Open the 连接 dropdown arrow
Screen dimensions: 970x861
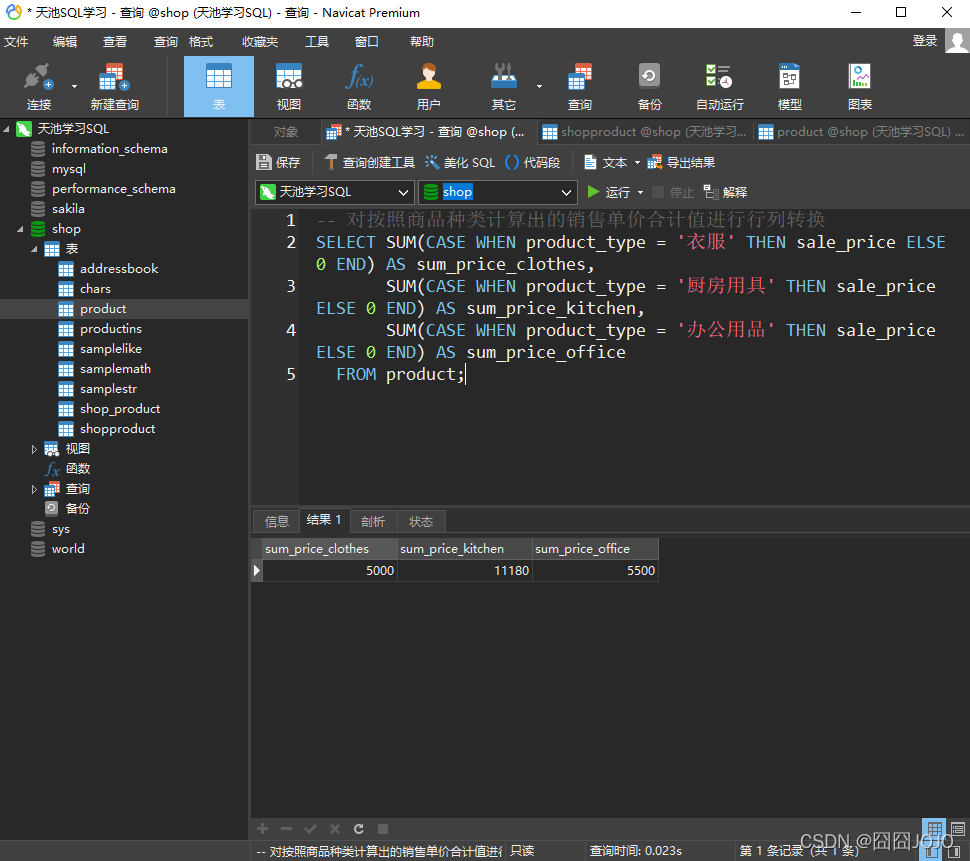(x=74, y=87)
